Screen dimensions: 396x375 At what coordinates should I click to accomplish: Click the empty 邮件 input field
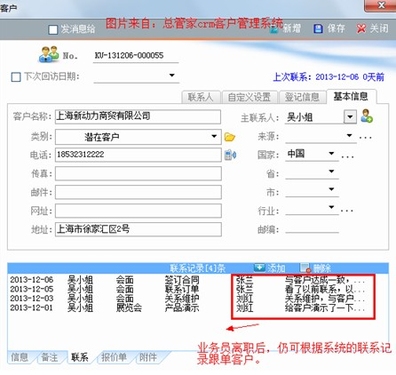pos(138,192)
